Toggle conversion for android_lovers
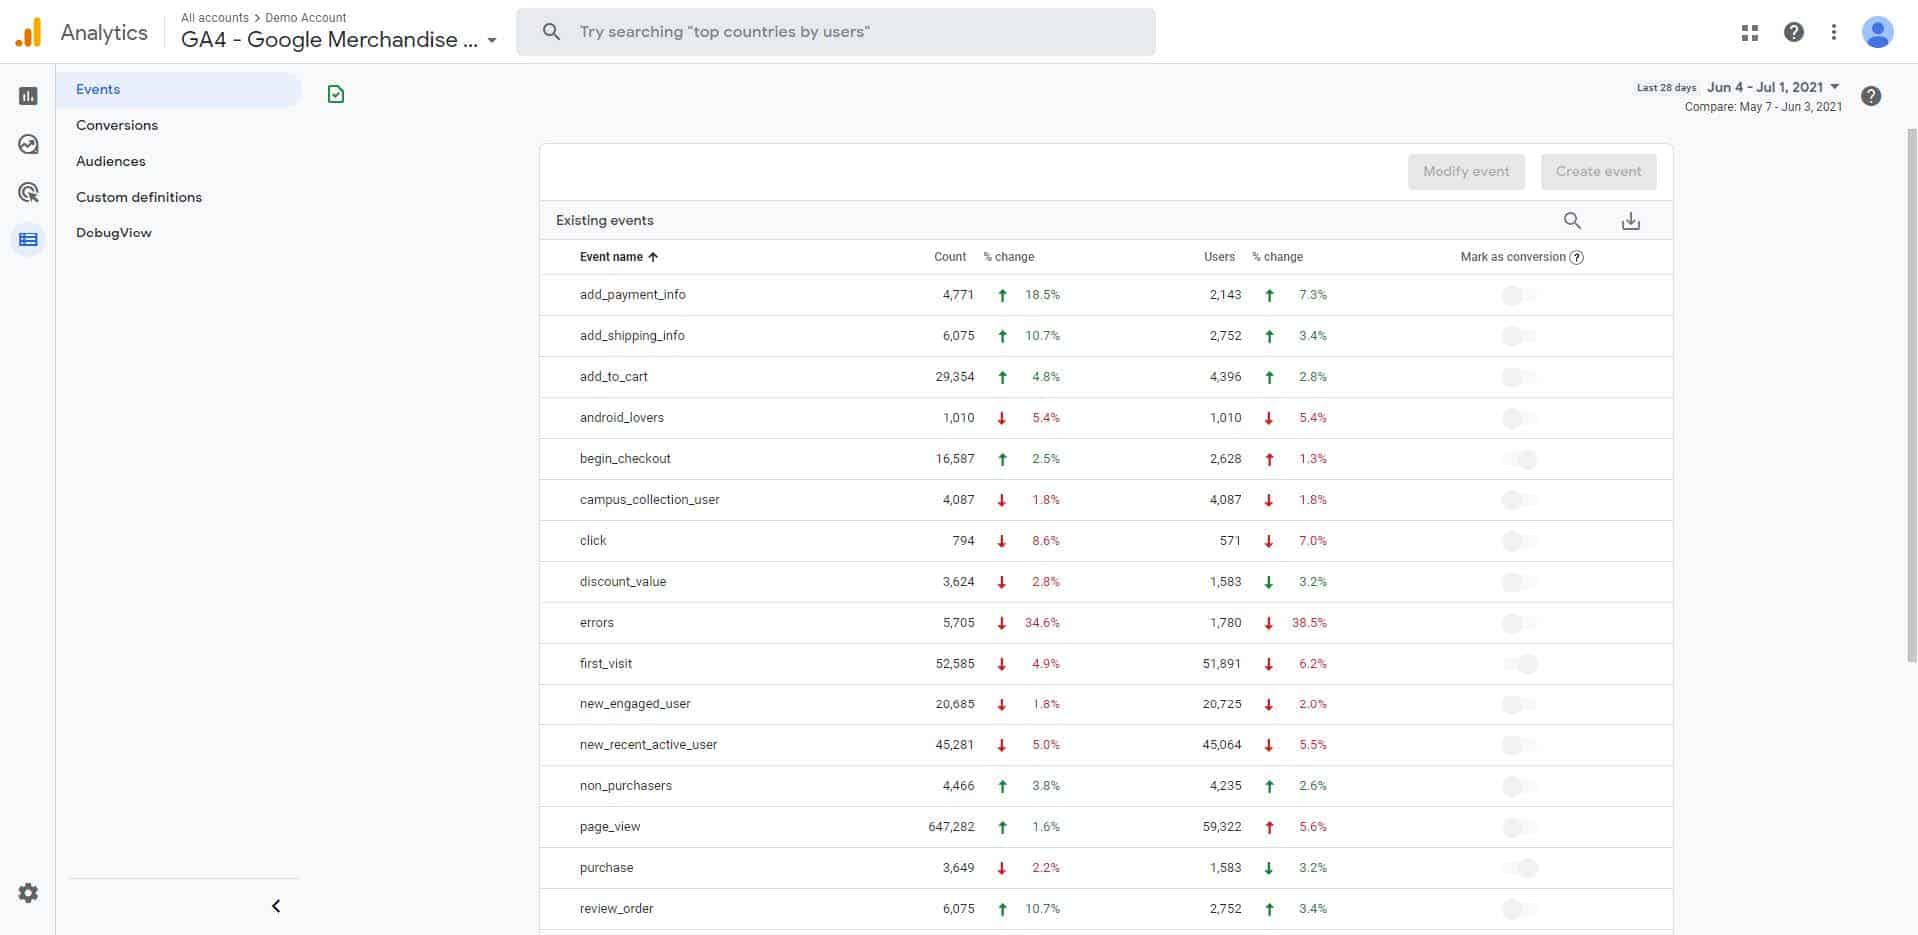The image size is (1918, 935). coord(1519,419)
